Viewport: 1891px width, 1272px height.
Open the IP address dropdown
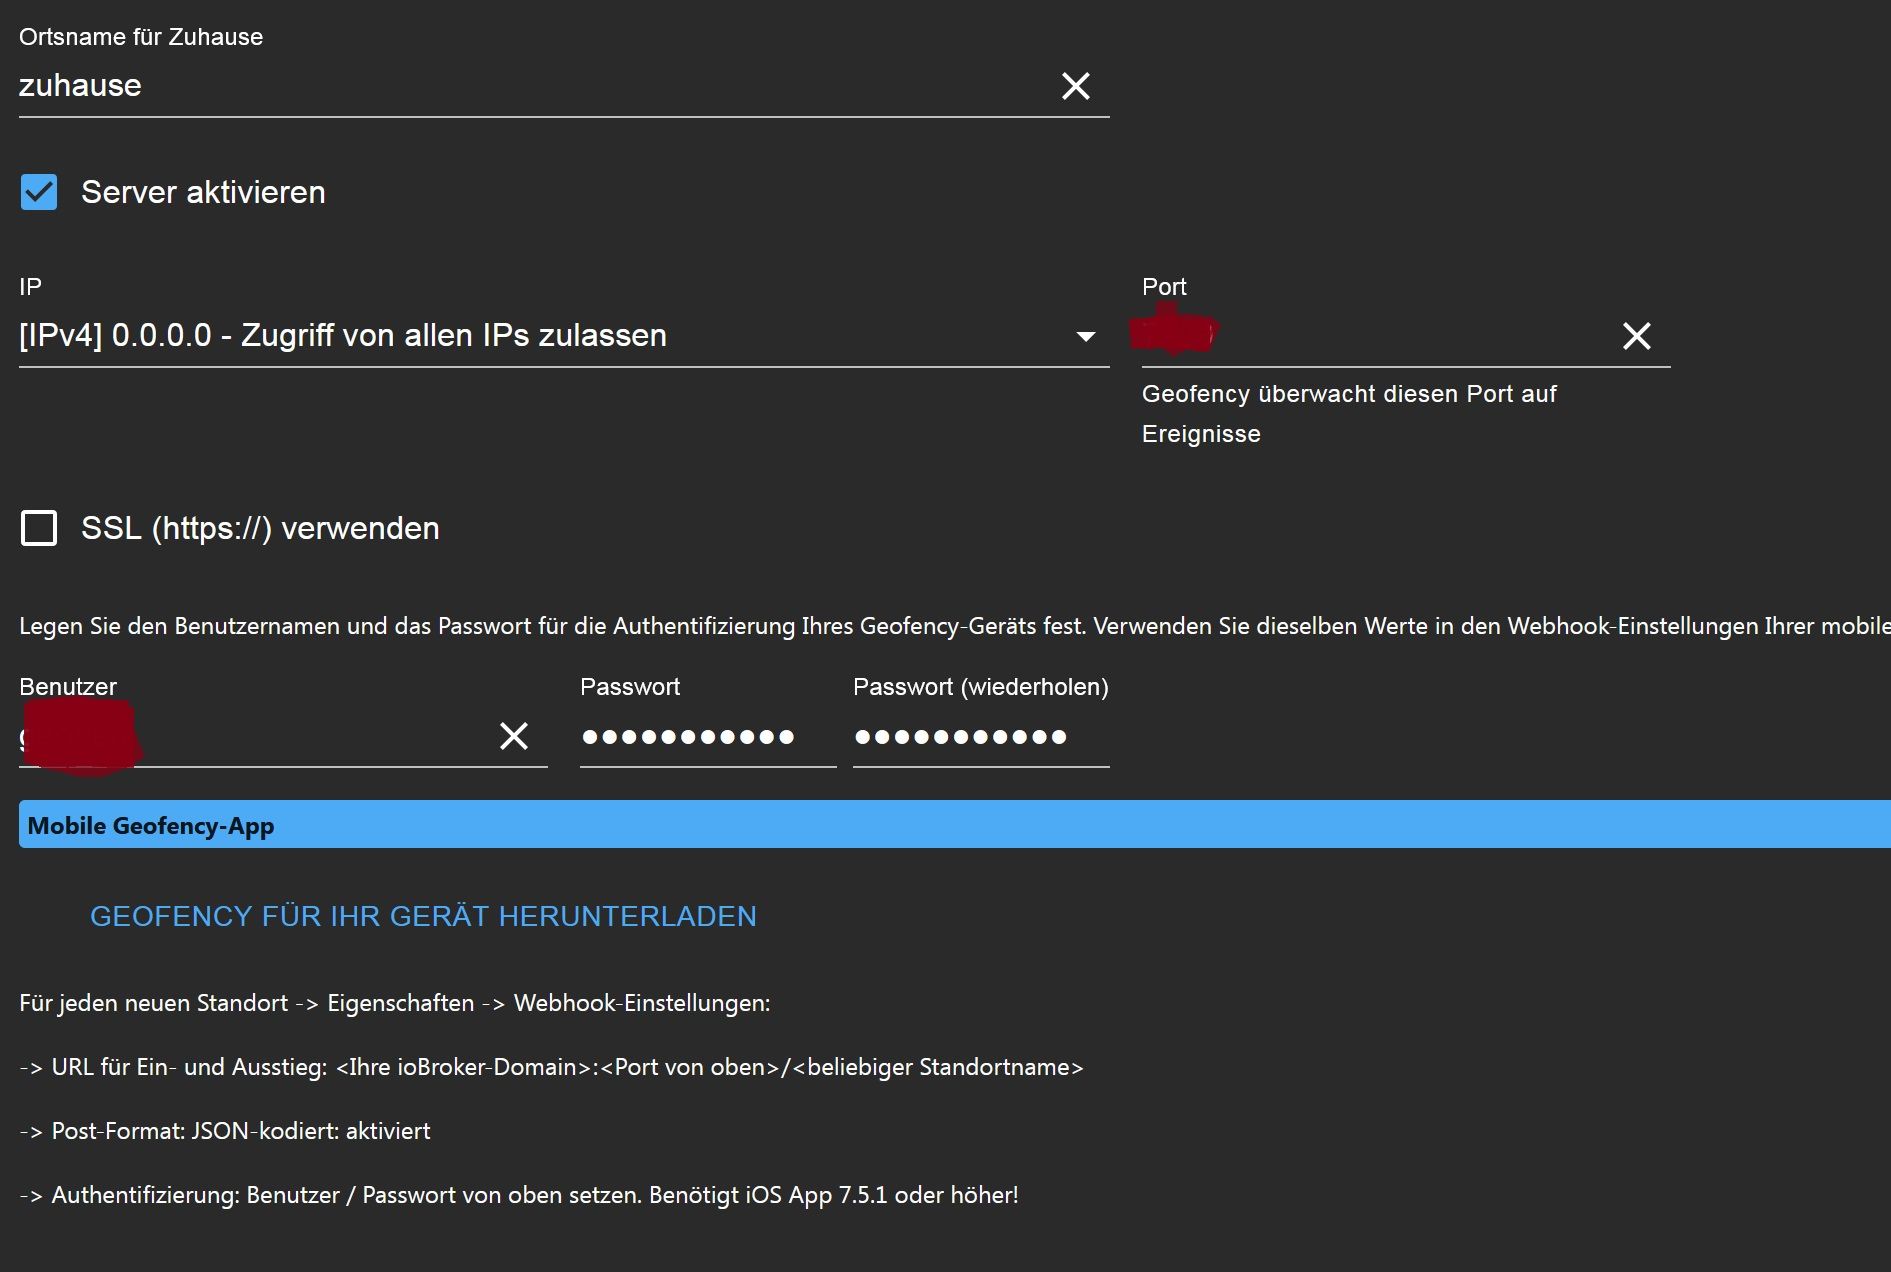(x=564, y=336)
